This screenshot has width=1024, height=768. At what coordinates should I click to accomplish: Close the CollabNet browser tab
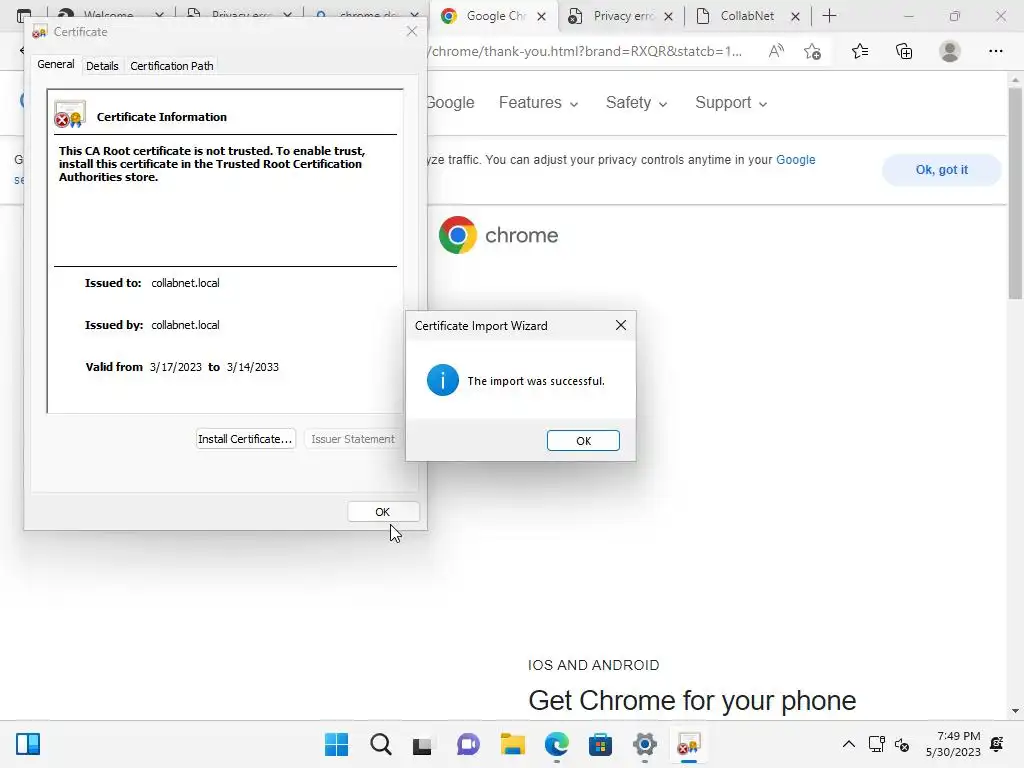click(x=795, y=16)
